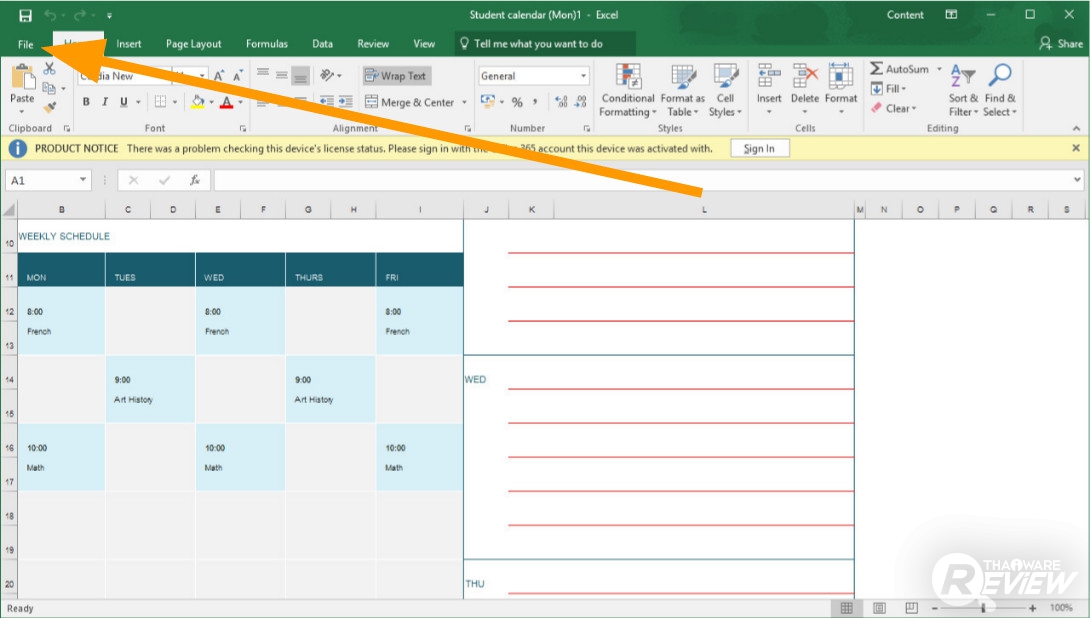Image resolution: width=1090 pixels, height=618 pixels.
Task: Click the Save icon in the title bar
Action: point(25,15)
